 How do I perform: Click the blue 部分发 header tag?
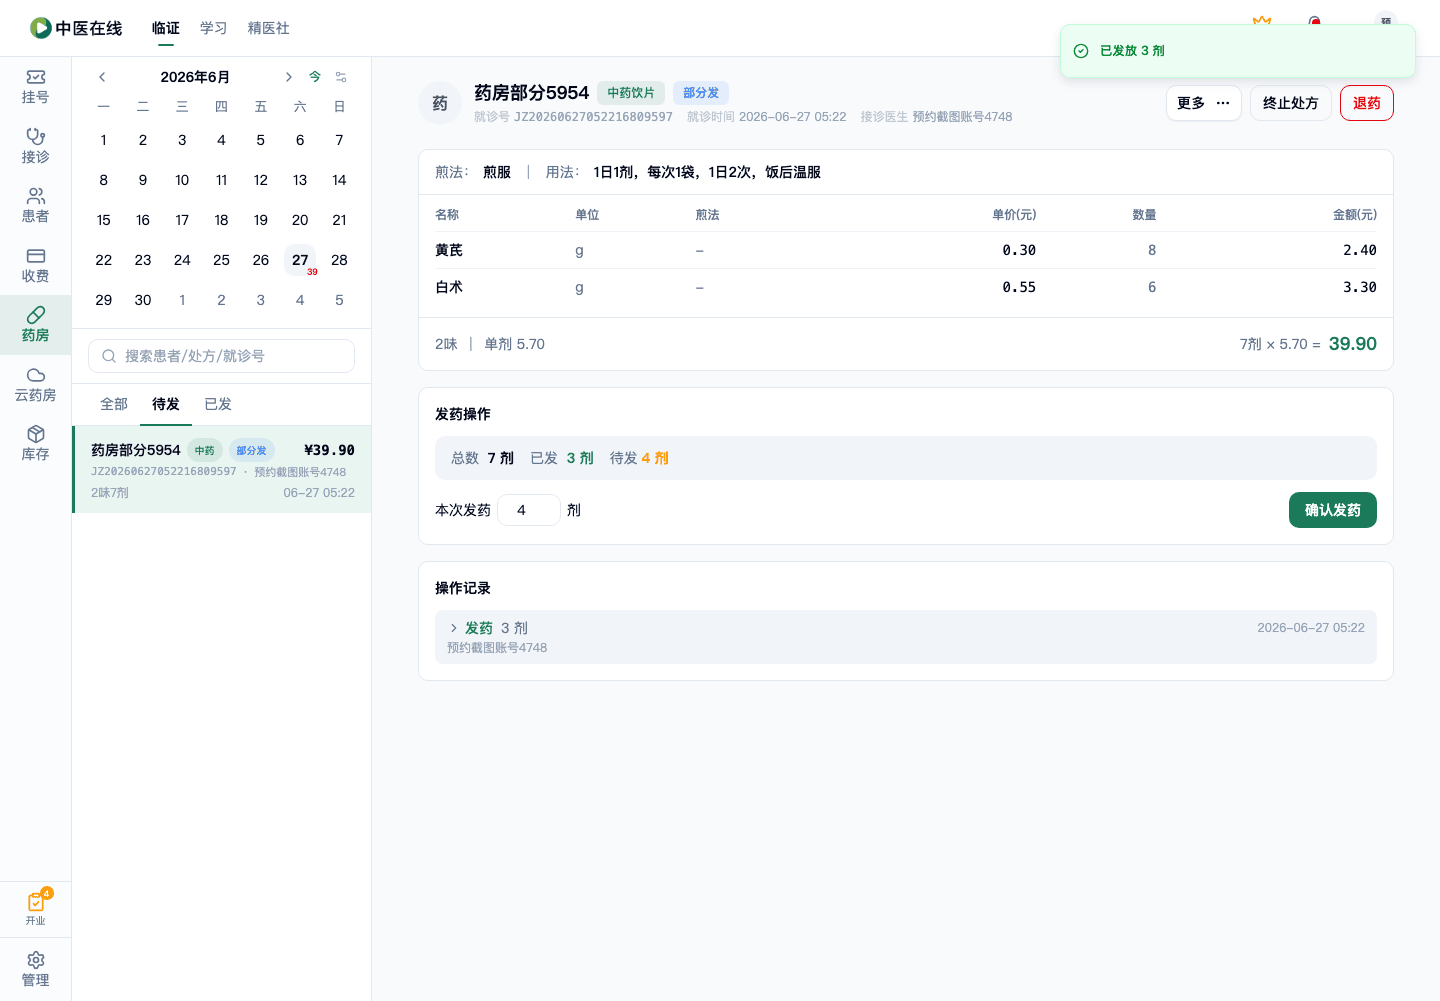pyautogui.click(x=701, y=93)
